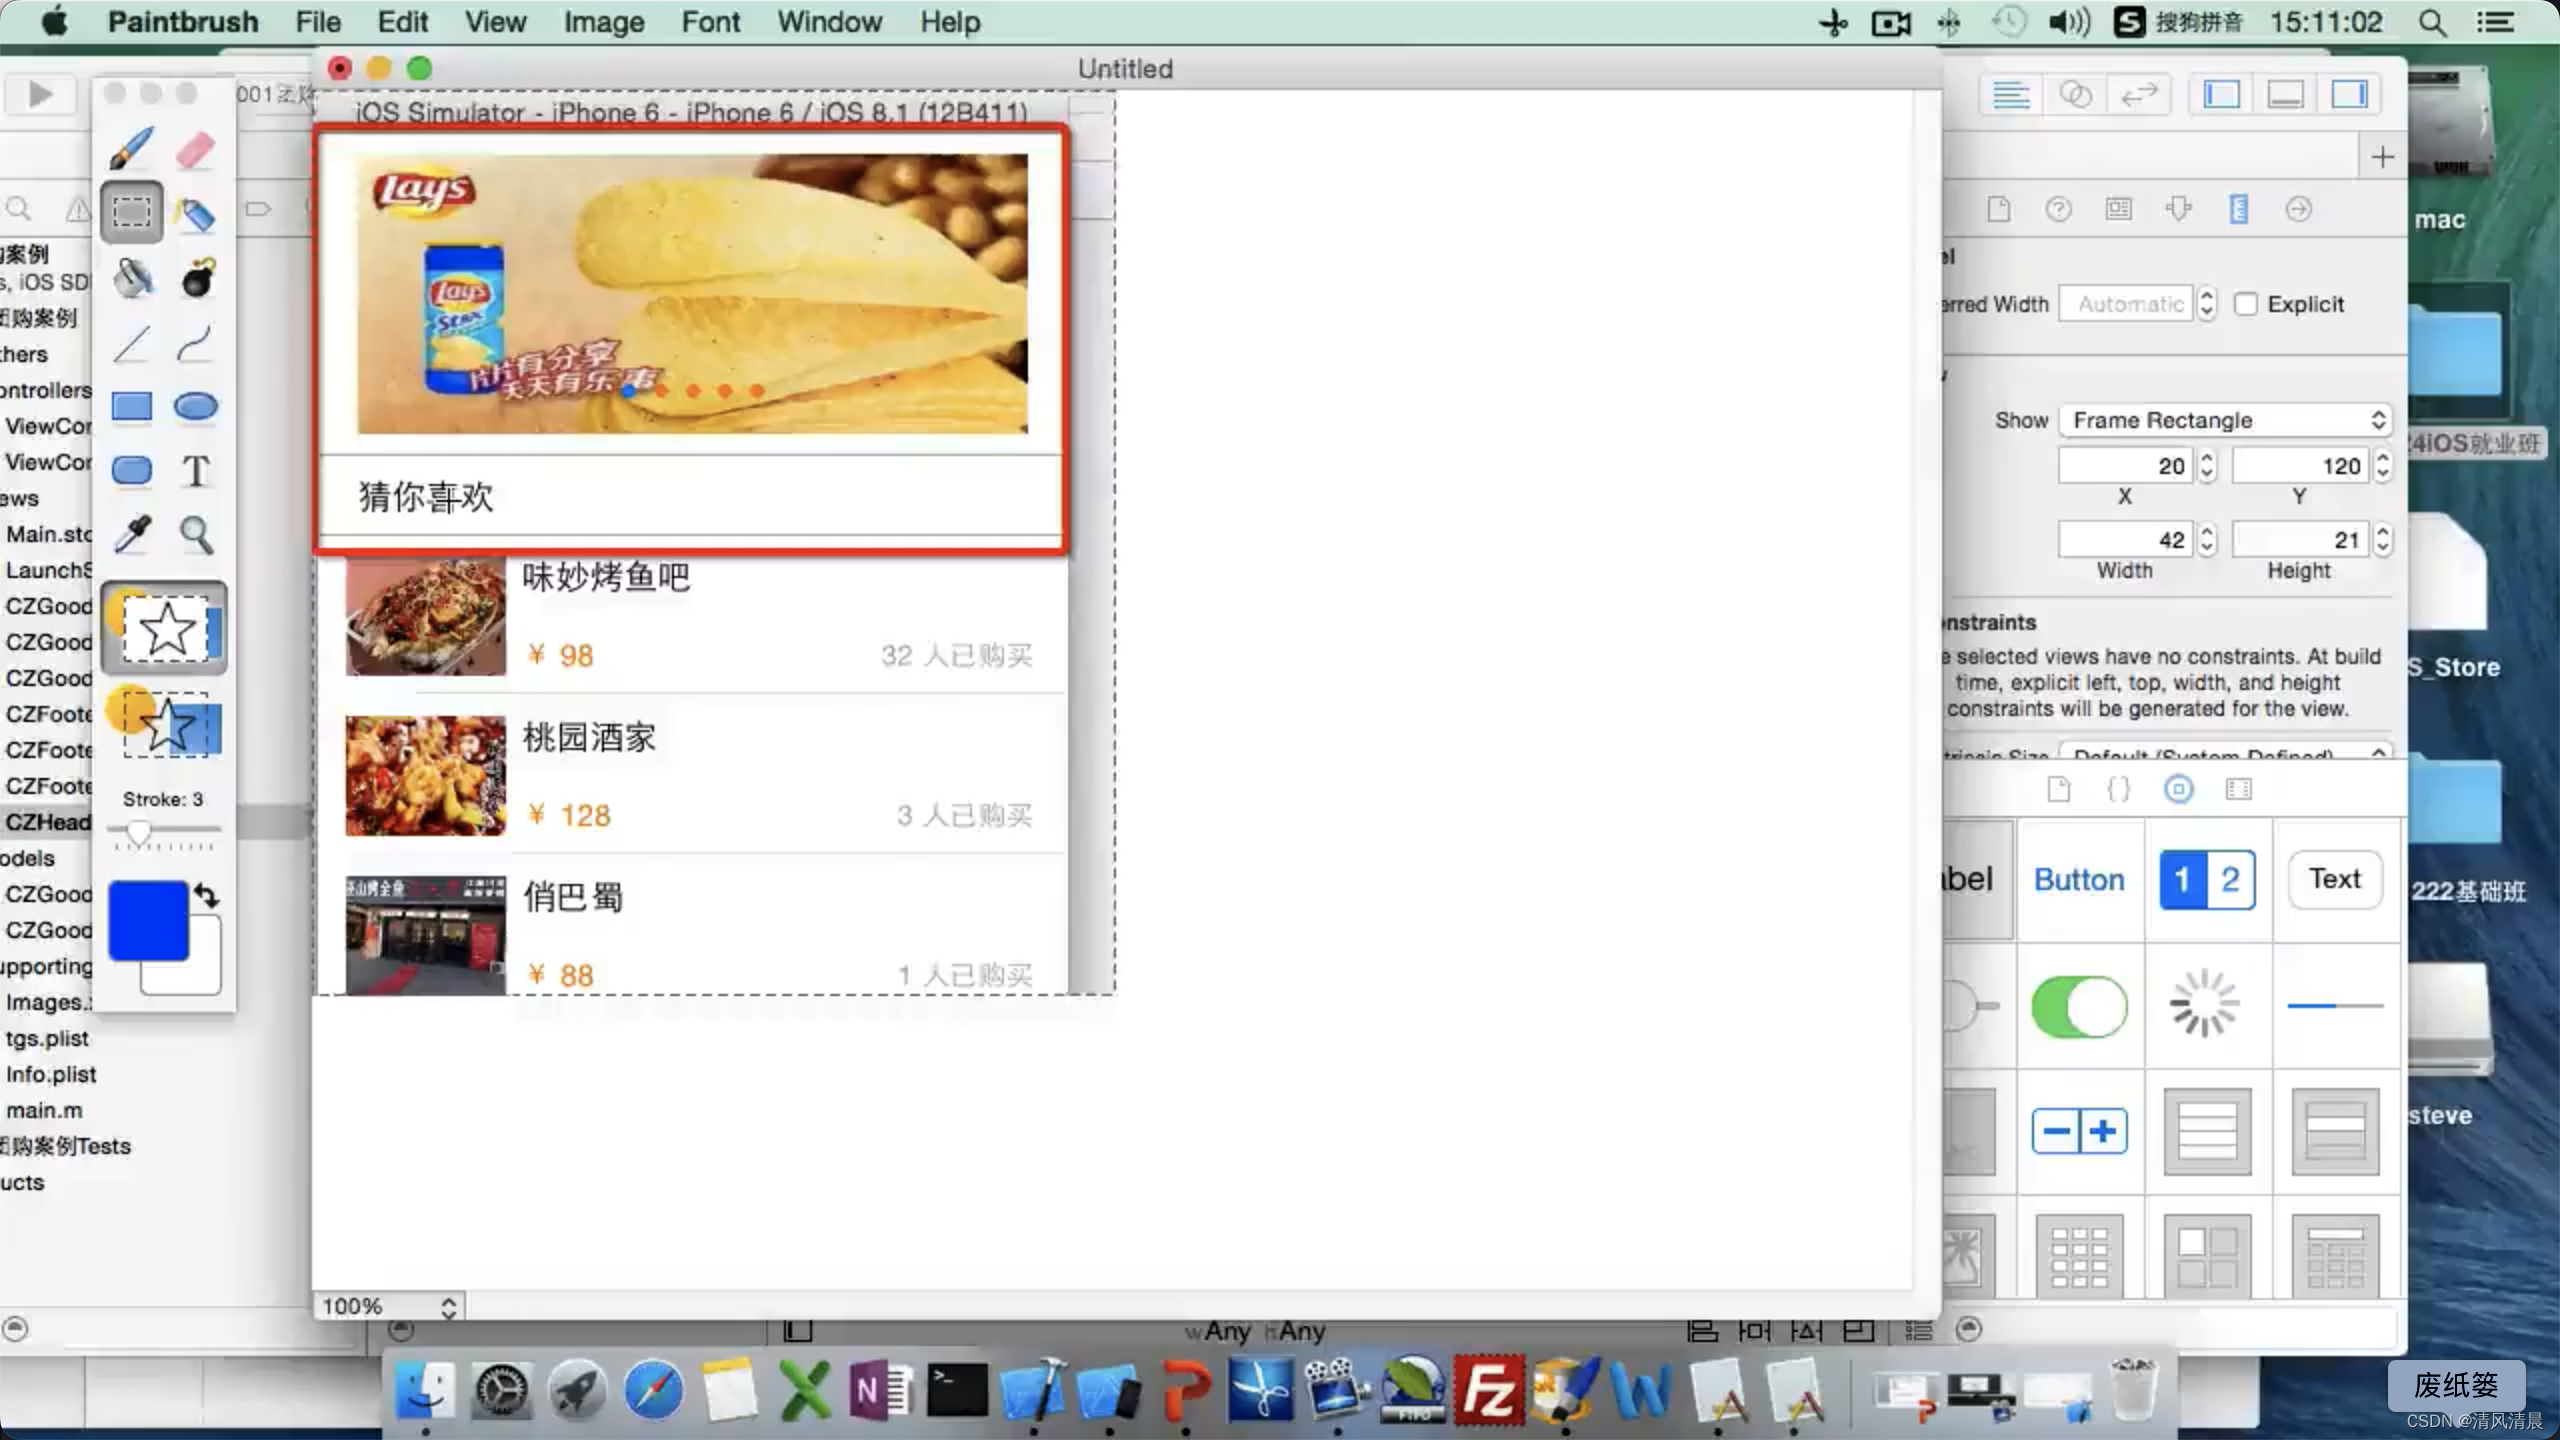Click the Height stepper next to 21
Viewport: 2560px width, 1440px height.
click(x=2383, y=539)
